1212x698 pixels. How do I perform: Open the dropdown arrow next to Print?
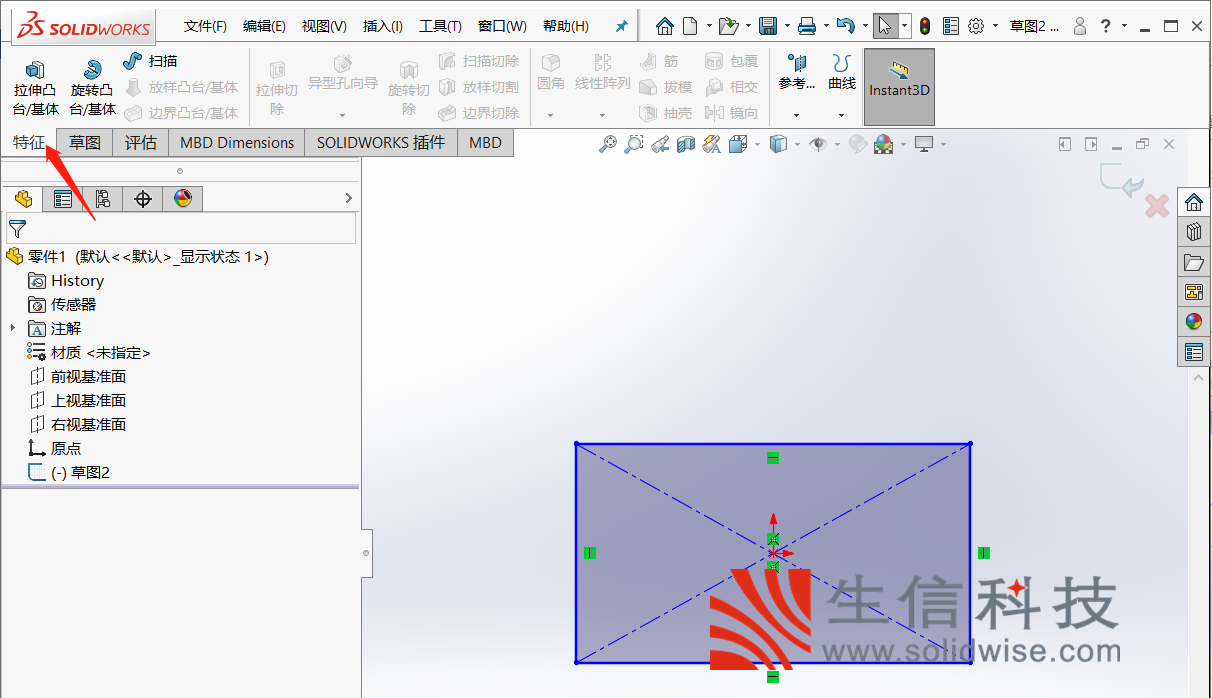[826, 26]
